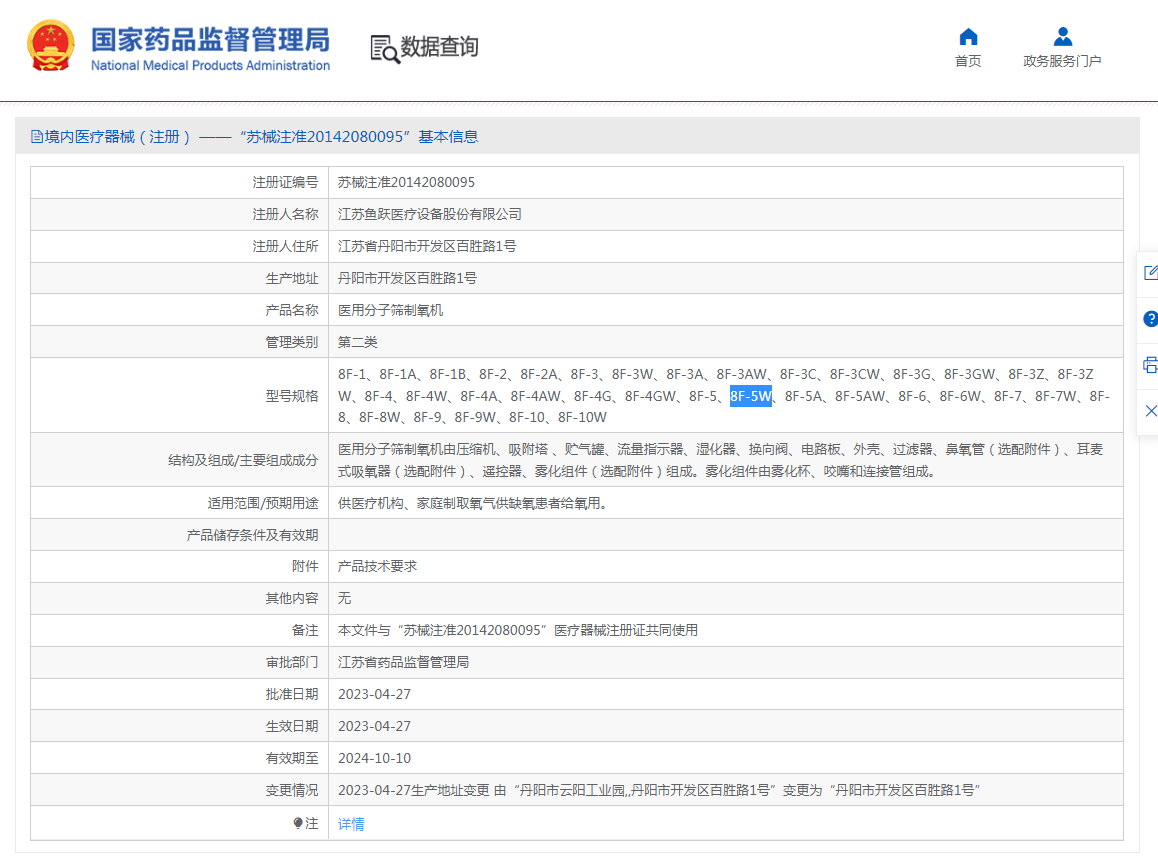The image size is (1158, 866).
Task: Click the 有效期至 row label
Action: pos(292,758)
